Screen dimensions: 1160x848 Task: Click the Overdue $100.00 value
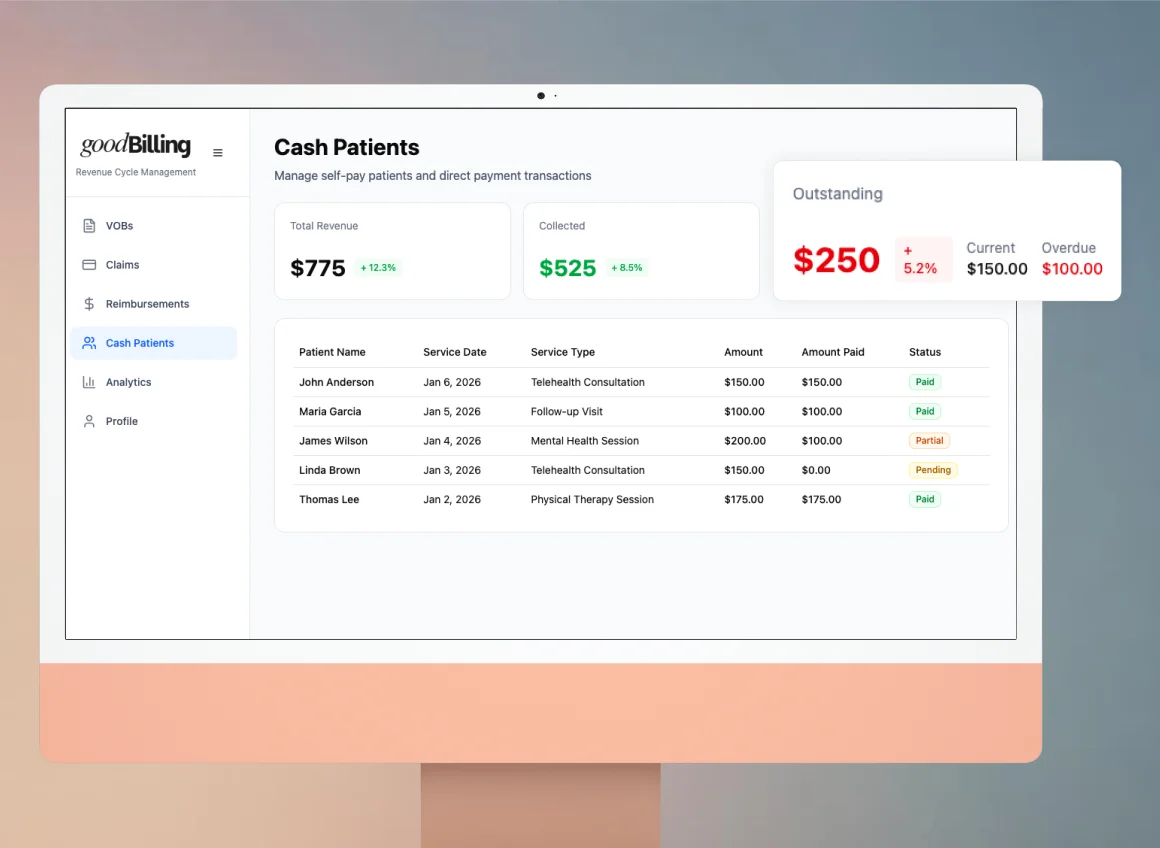tap(1072, 269)
